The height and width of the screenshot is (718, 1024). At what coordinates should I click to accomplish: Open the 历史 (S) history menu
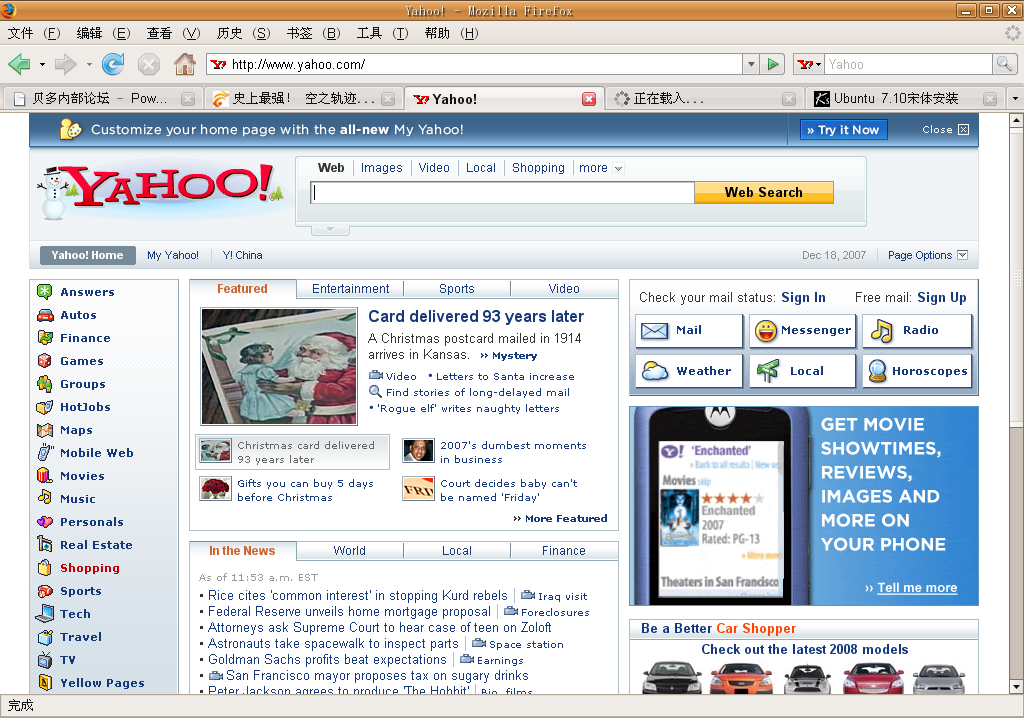pyautogui.click(x=243, y=33)
